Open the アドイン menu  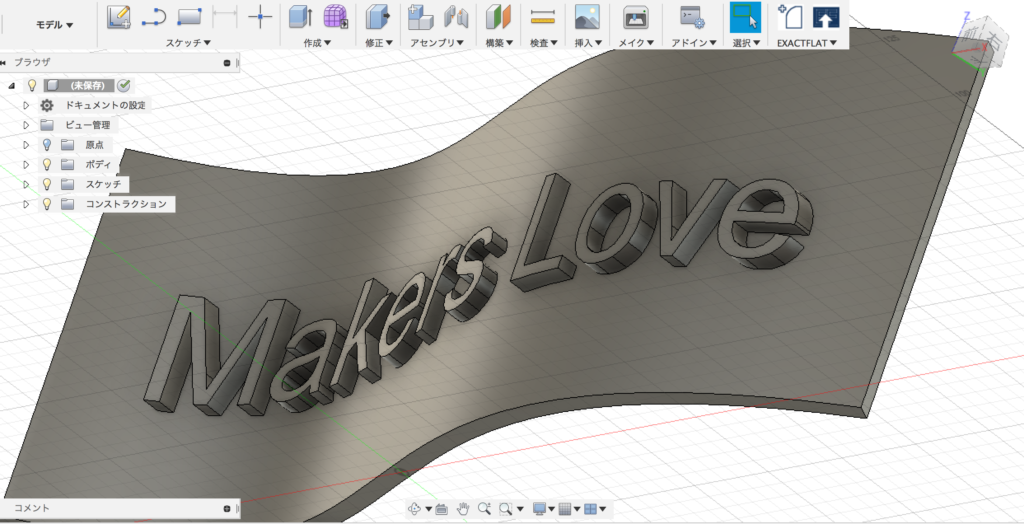point(693,43)
